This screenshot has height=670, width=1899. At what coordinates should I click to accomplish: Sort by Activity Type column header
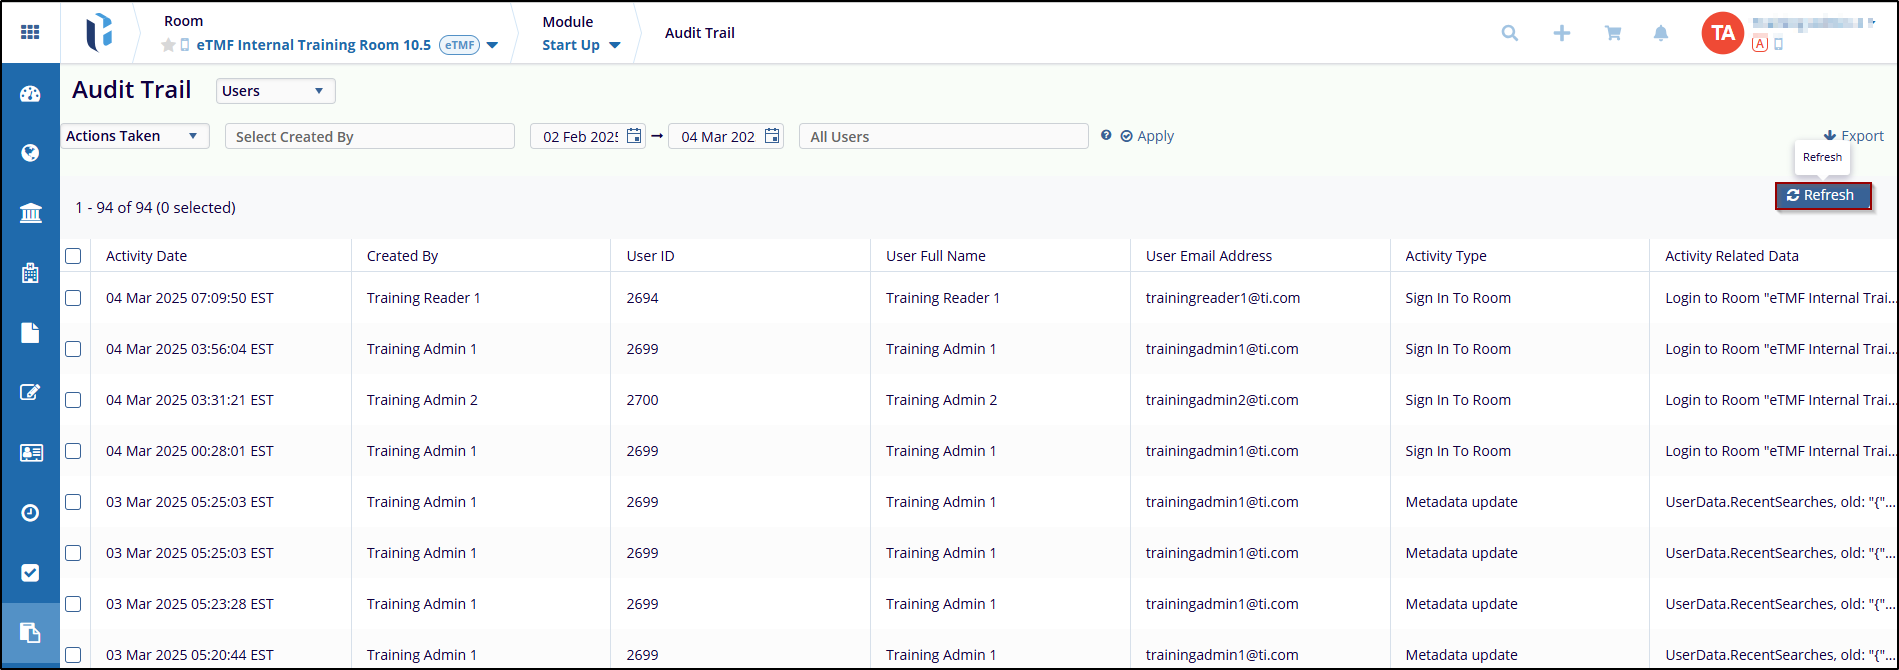pyautogui.click(x=1445, y=256)
